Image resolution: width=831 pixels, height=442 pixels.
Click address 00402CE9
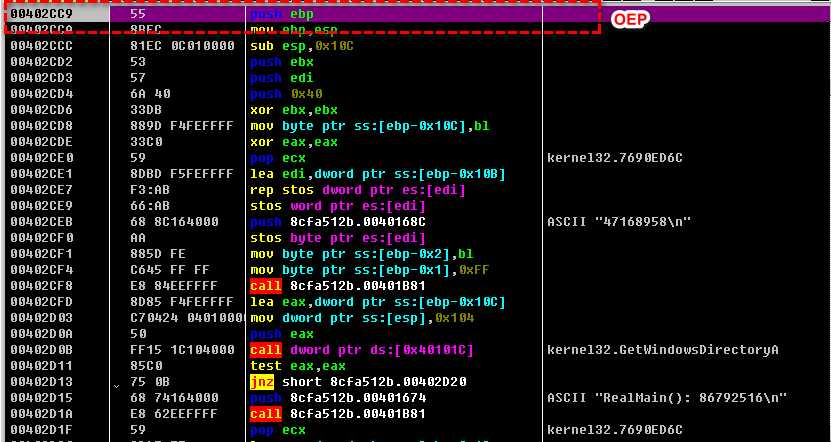pyautogui.click(x=41, y=206)
